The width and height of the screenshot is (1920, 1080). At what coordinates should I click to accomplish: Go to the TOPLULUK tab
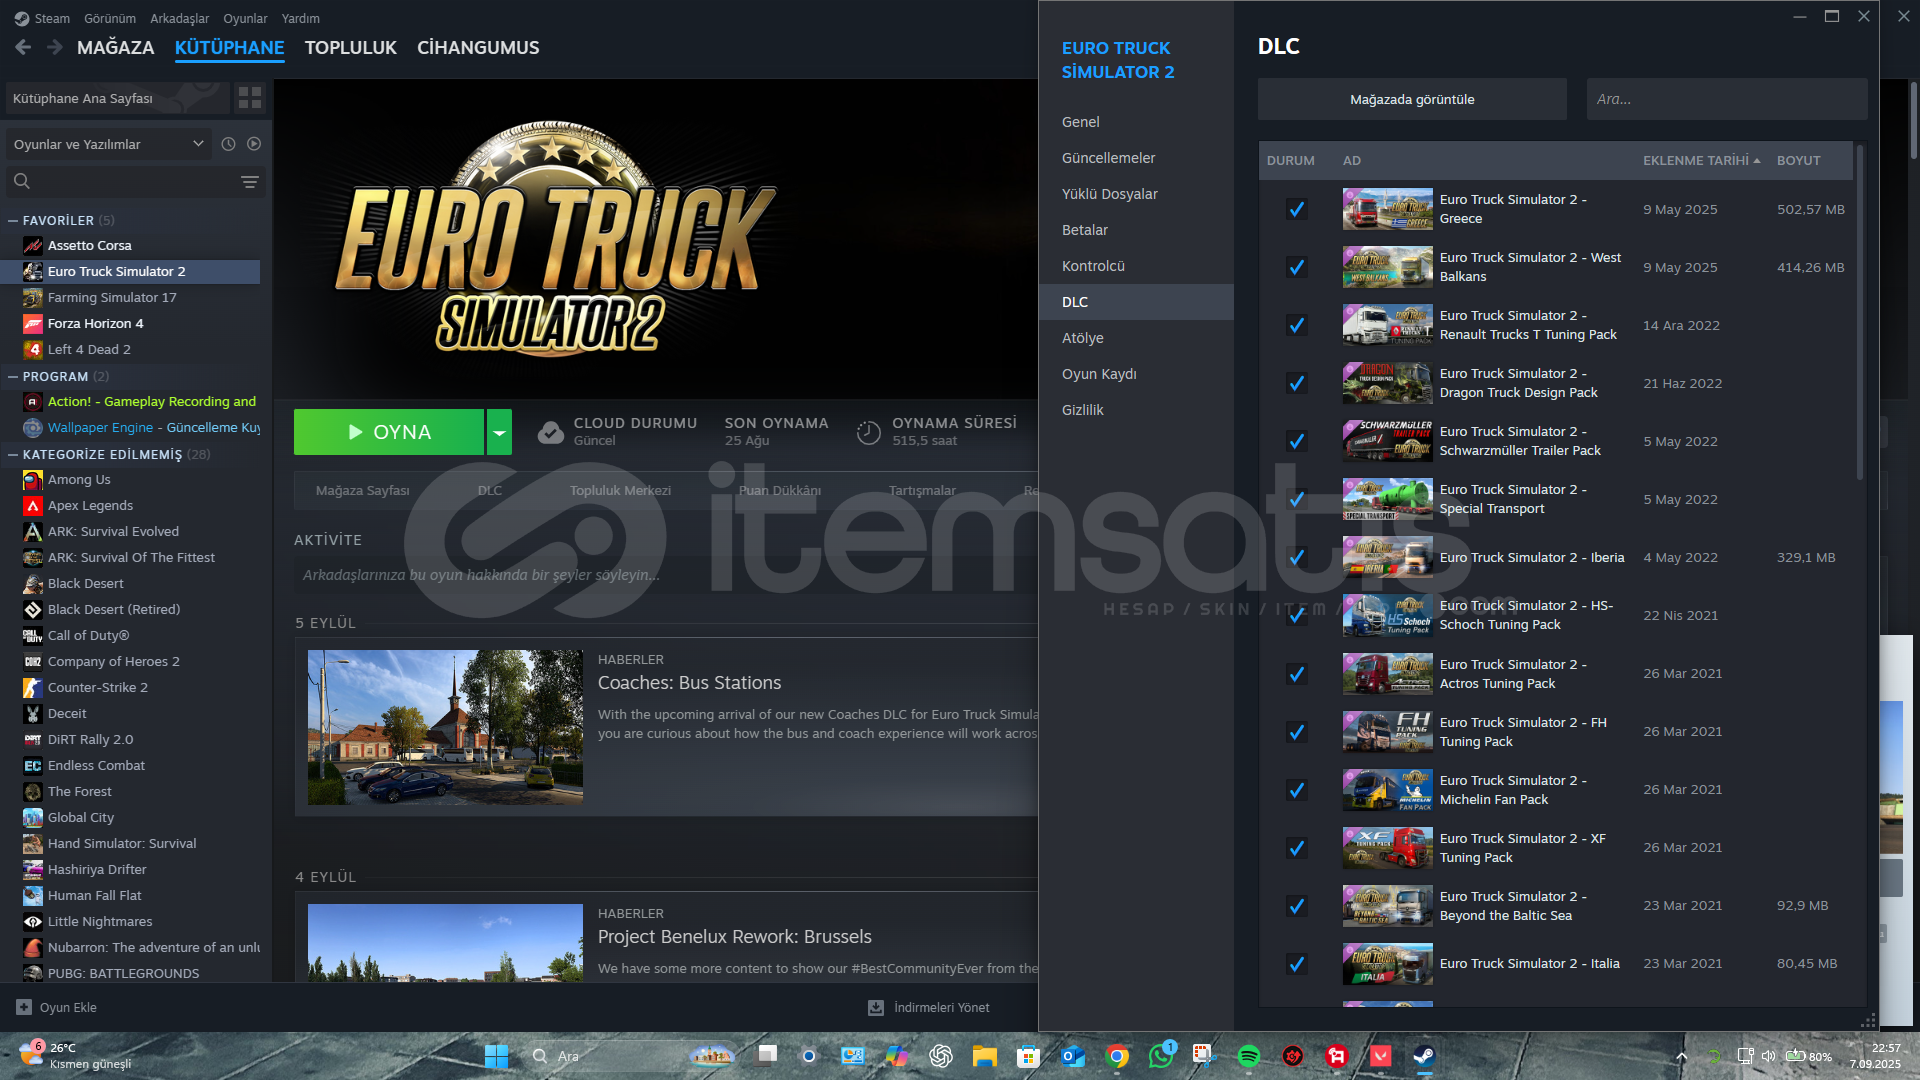click(x=351, y=47)
